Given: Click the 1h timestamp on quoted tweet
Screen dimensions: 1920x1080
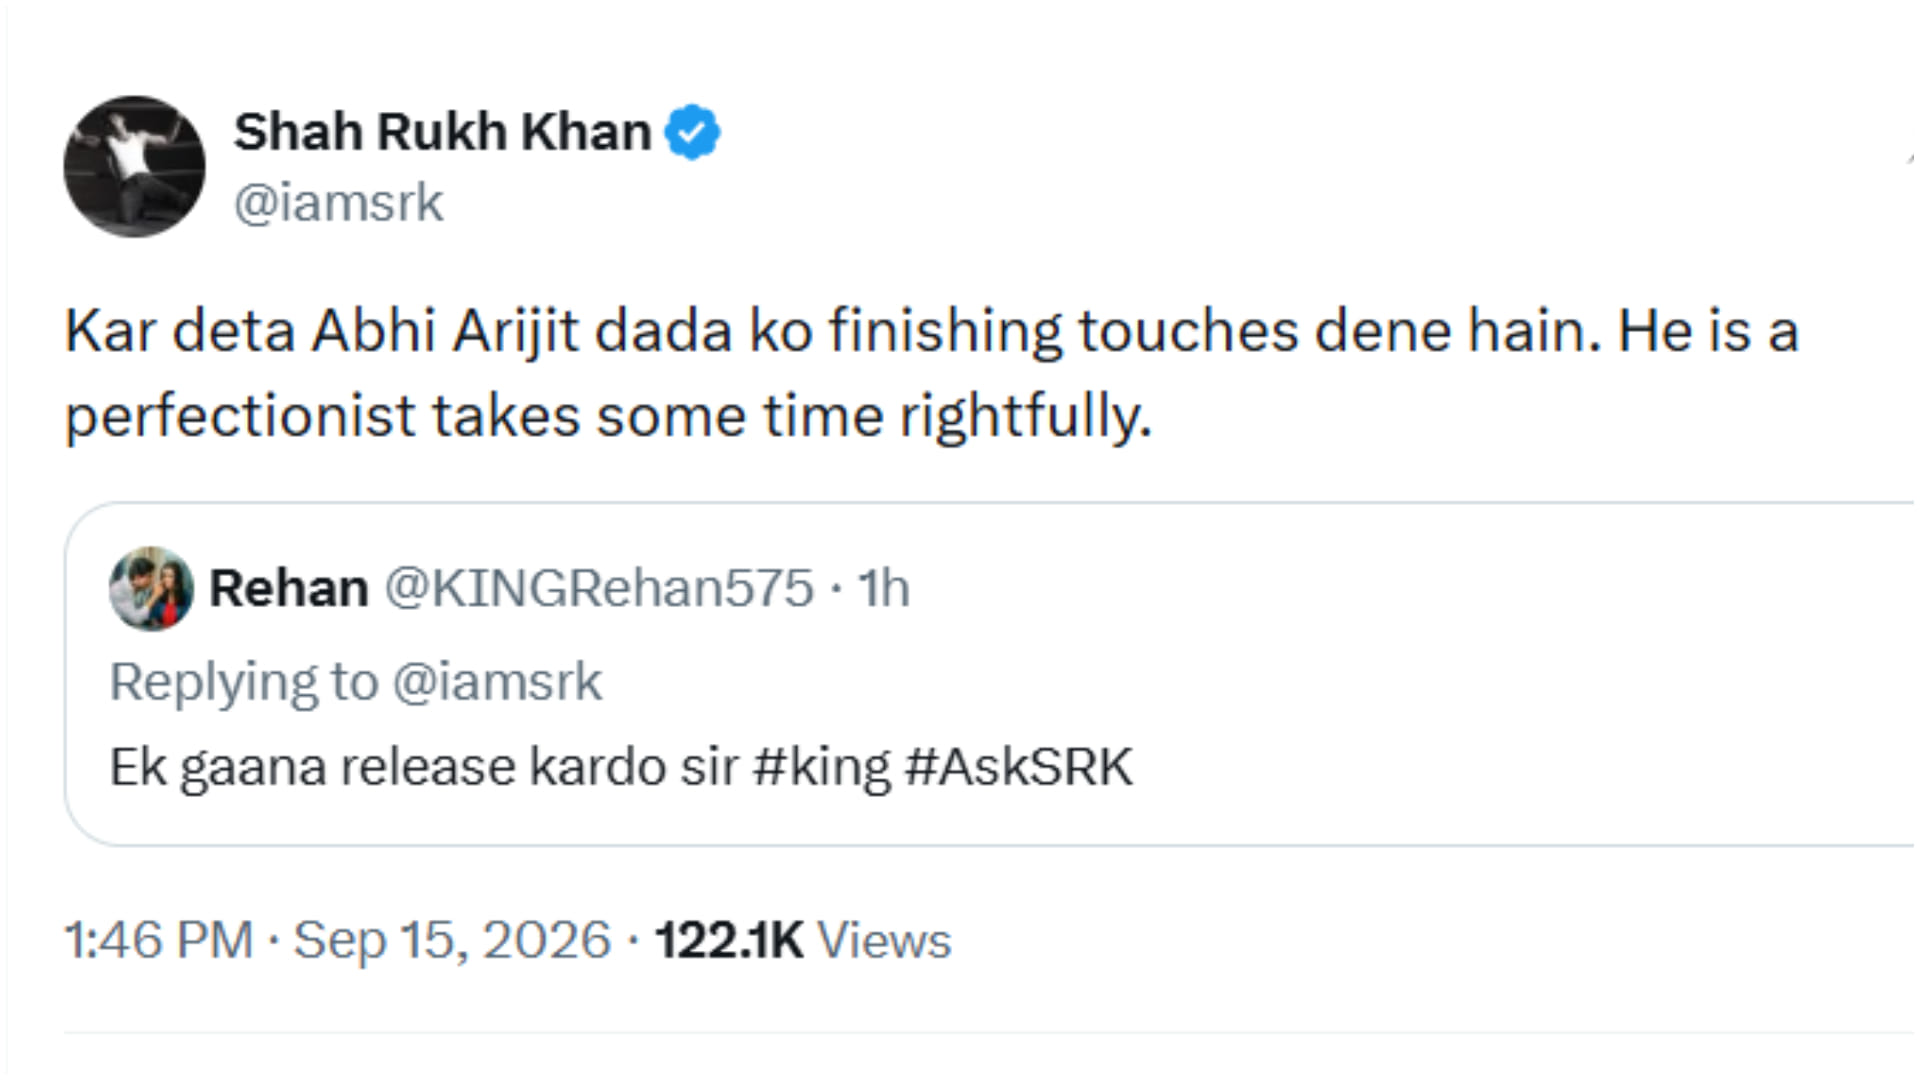Looking at the screenshot, I should coord(884,588).
